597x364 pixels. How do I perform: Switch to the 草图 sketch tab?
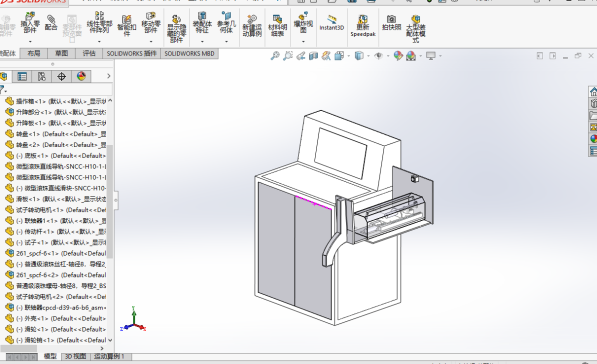(x=61, y=54)
